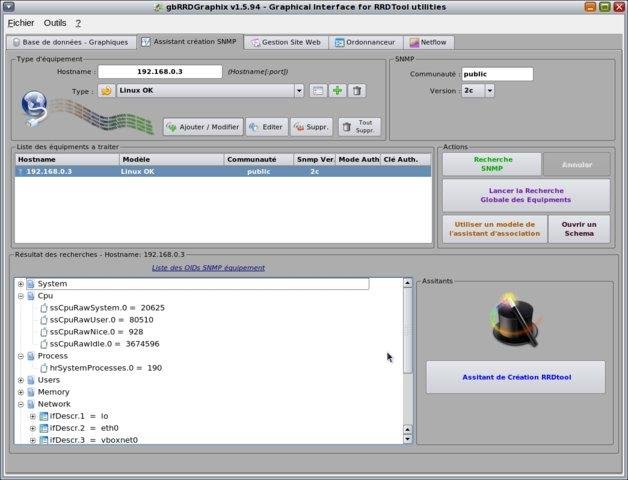
Task: Click the globe network logo
Action: pyautogui.click(x=34, y=109)
